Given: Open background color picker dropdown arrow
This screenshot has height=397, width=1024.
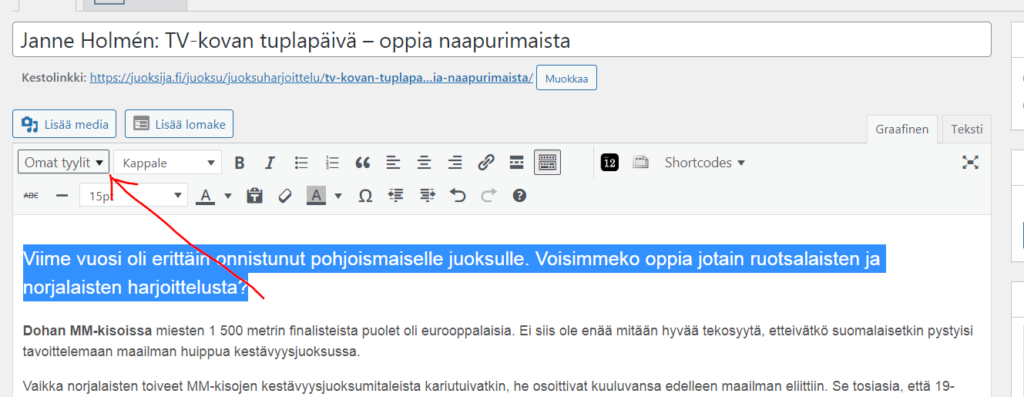Looking at the screenshot, I should (x=338, y=195).
